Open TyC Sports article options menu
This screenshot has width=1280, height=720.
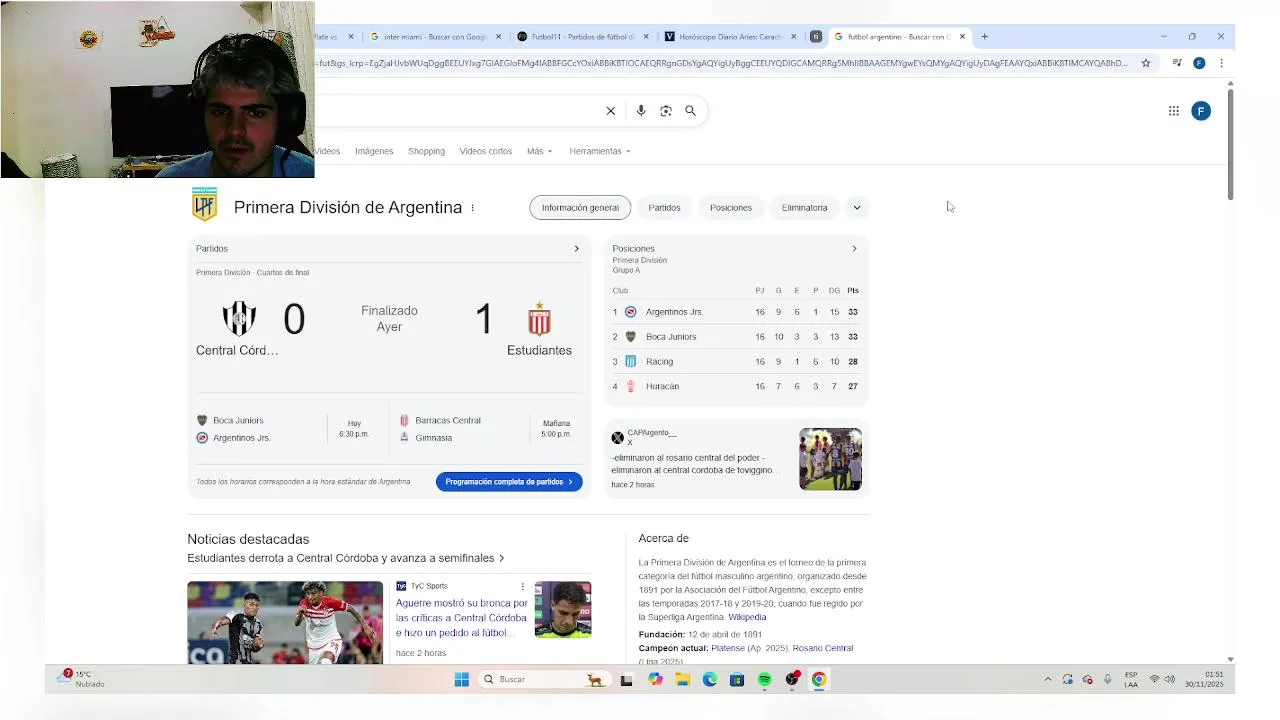[x=522, y=586]
